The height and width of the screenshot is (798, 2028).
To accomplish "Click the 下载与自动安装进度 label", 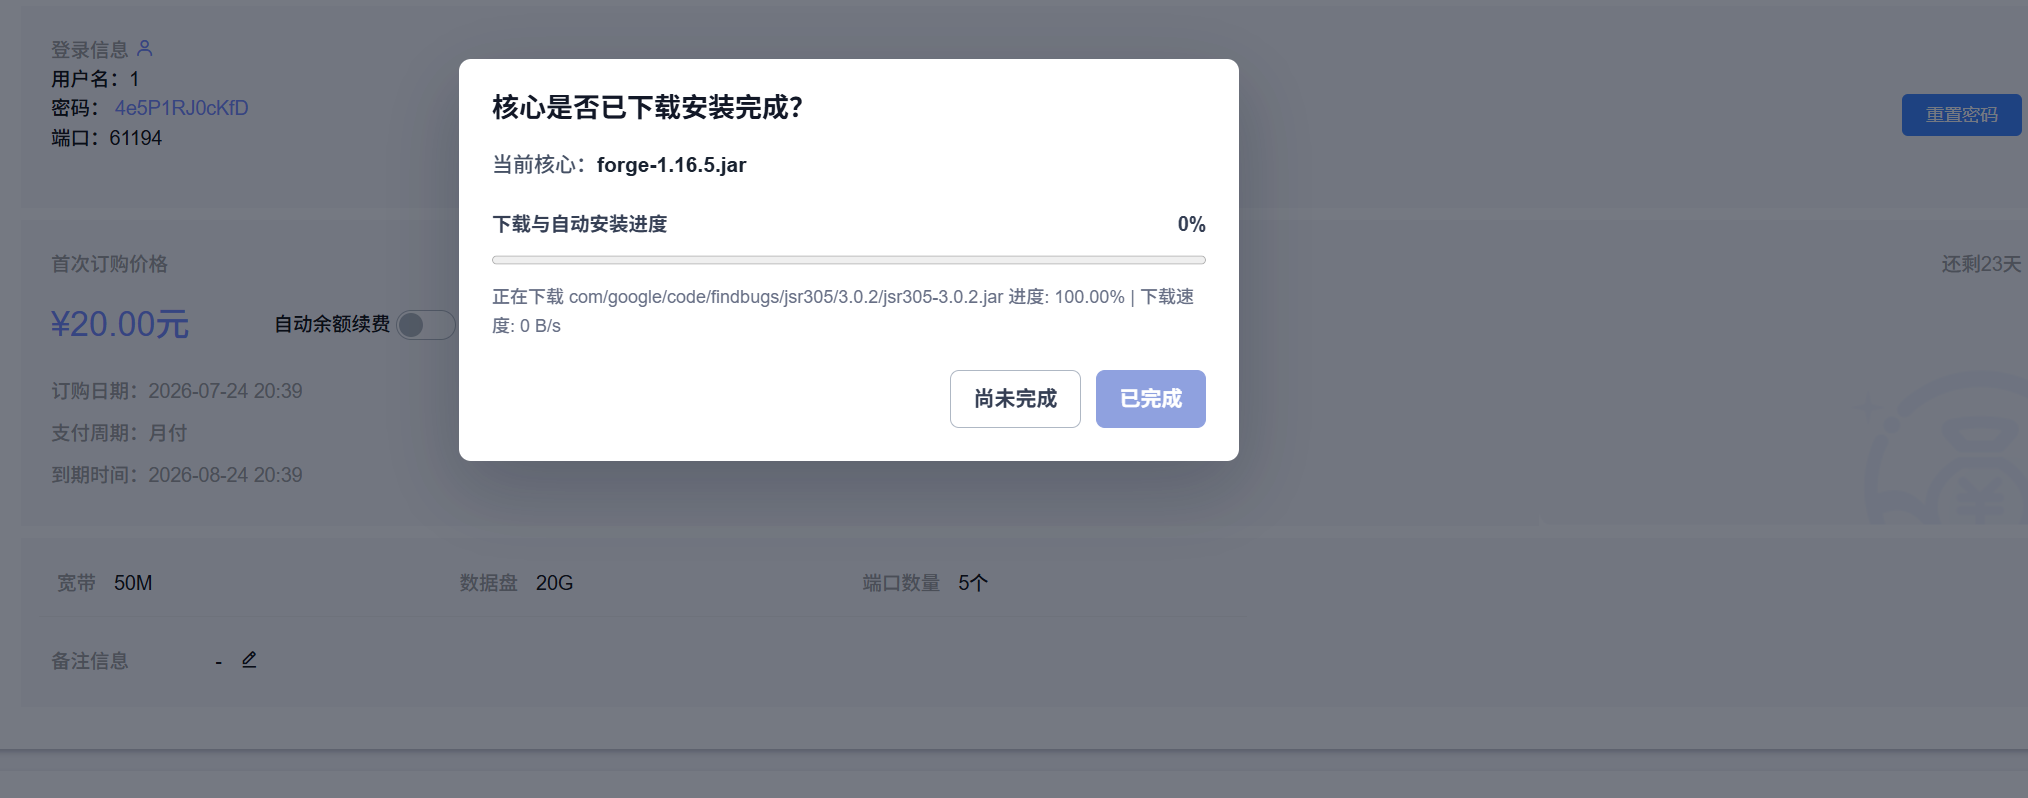I will pos(580,224).
